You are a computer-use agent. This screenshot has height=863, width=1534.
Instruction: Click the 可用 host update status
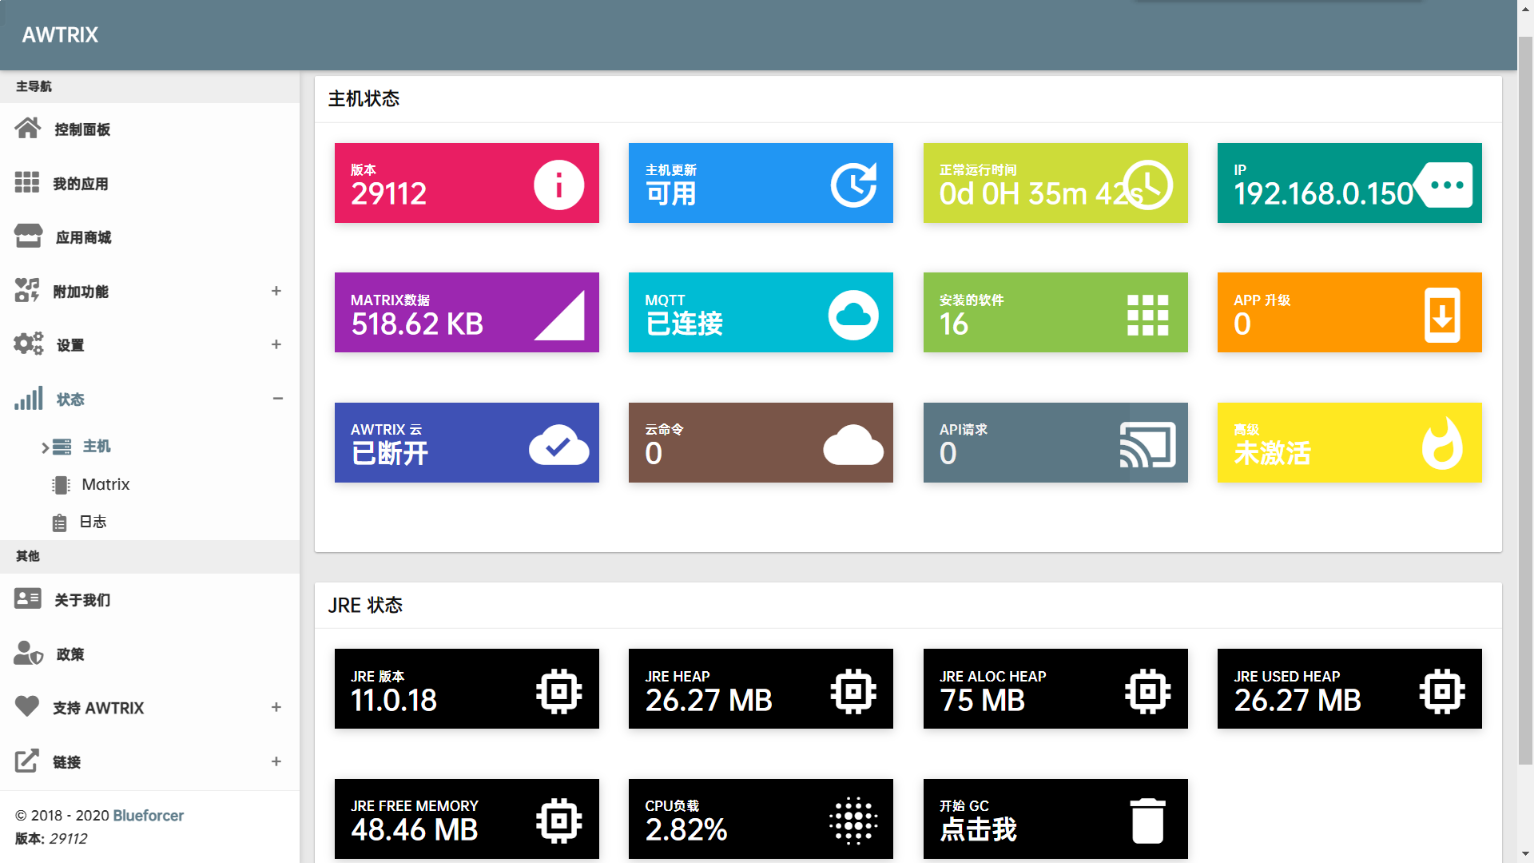(670, 193)
